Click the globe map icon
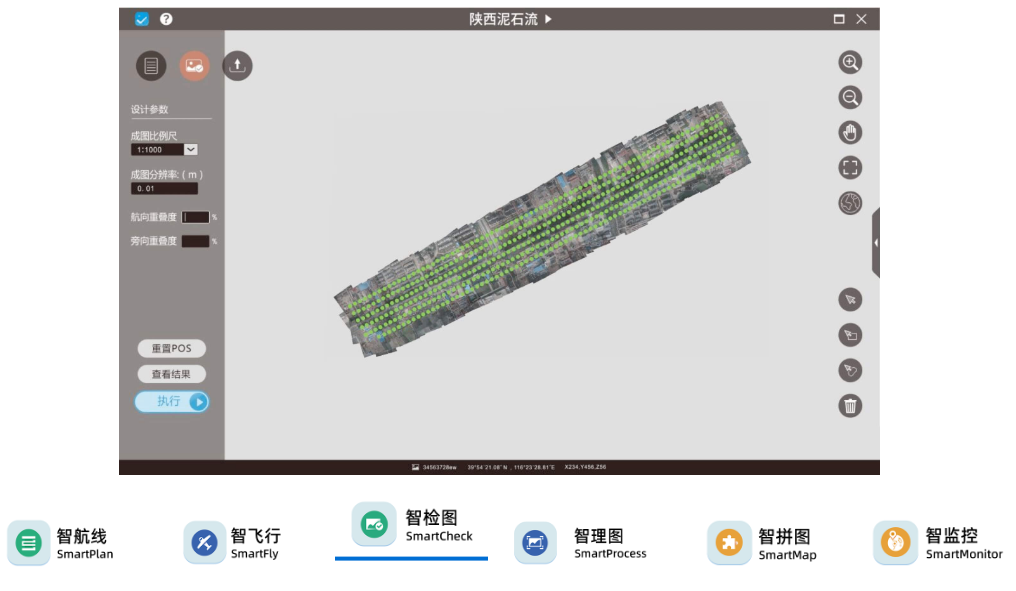 850,203
